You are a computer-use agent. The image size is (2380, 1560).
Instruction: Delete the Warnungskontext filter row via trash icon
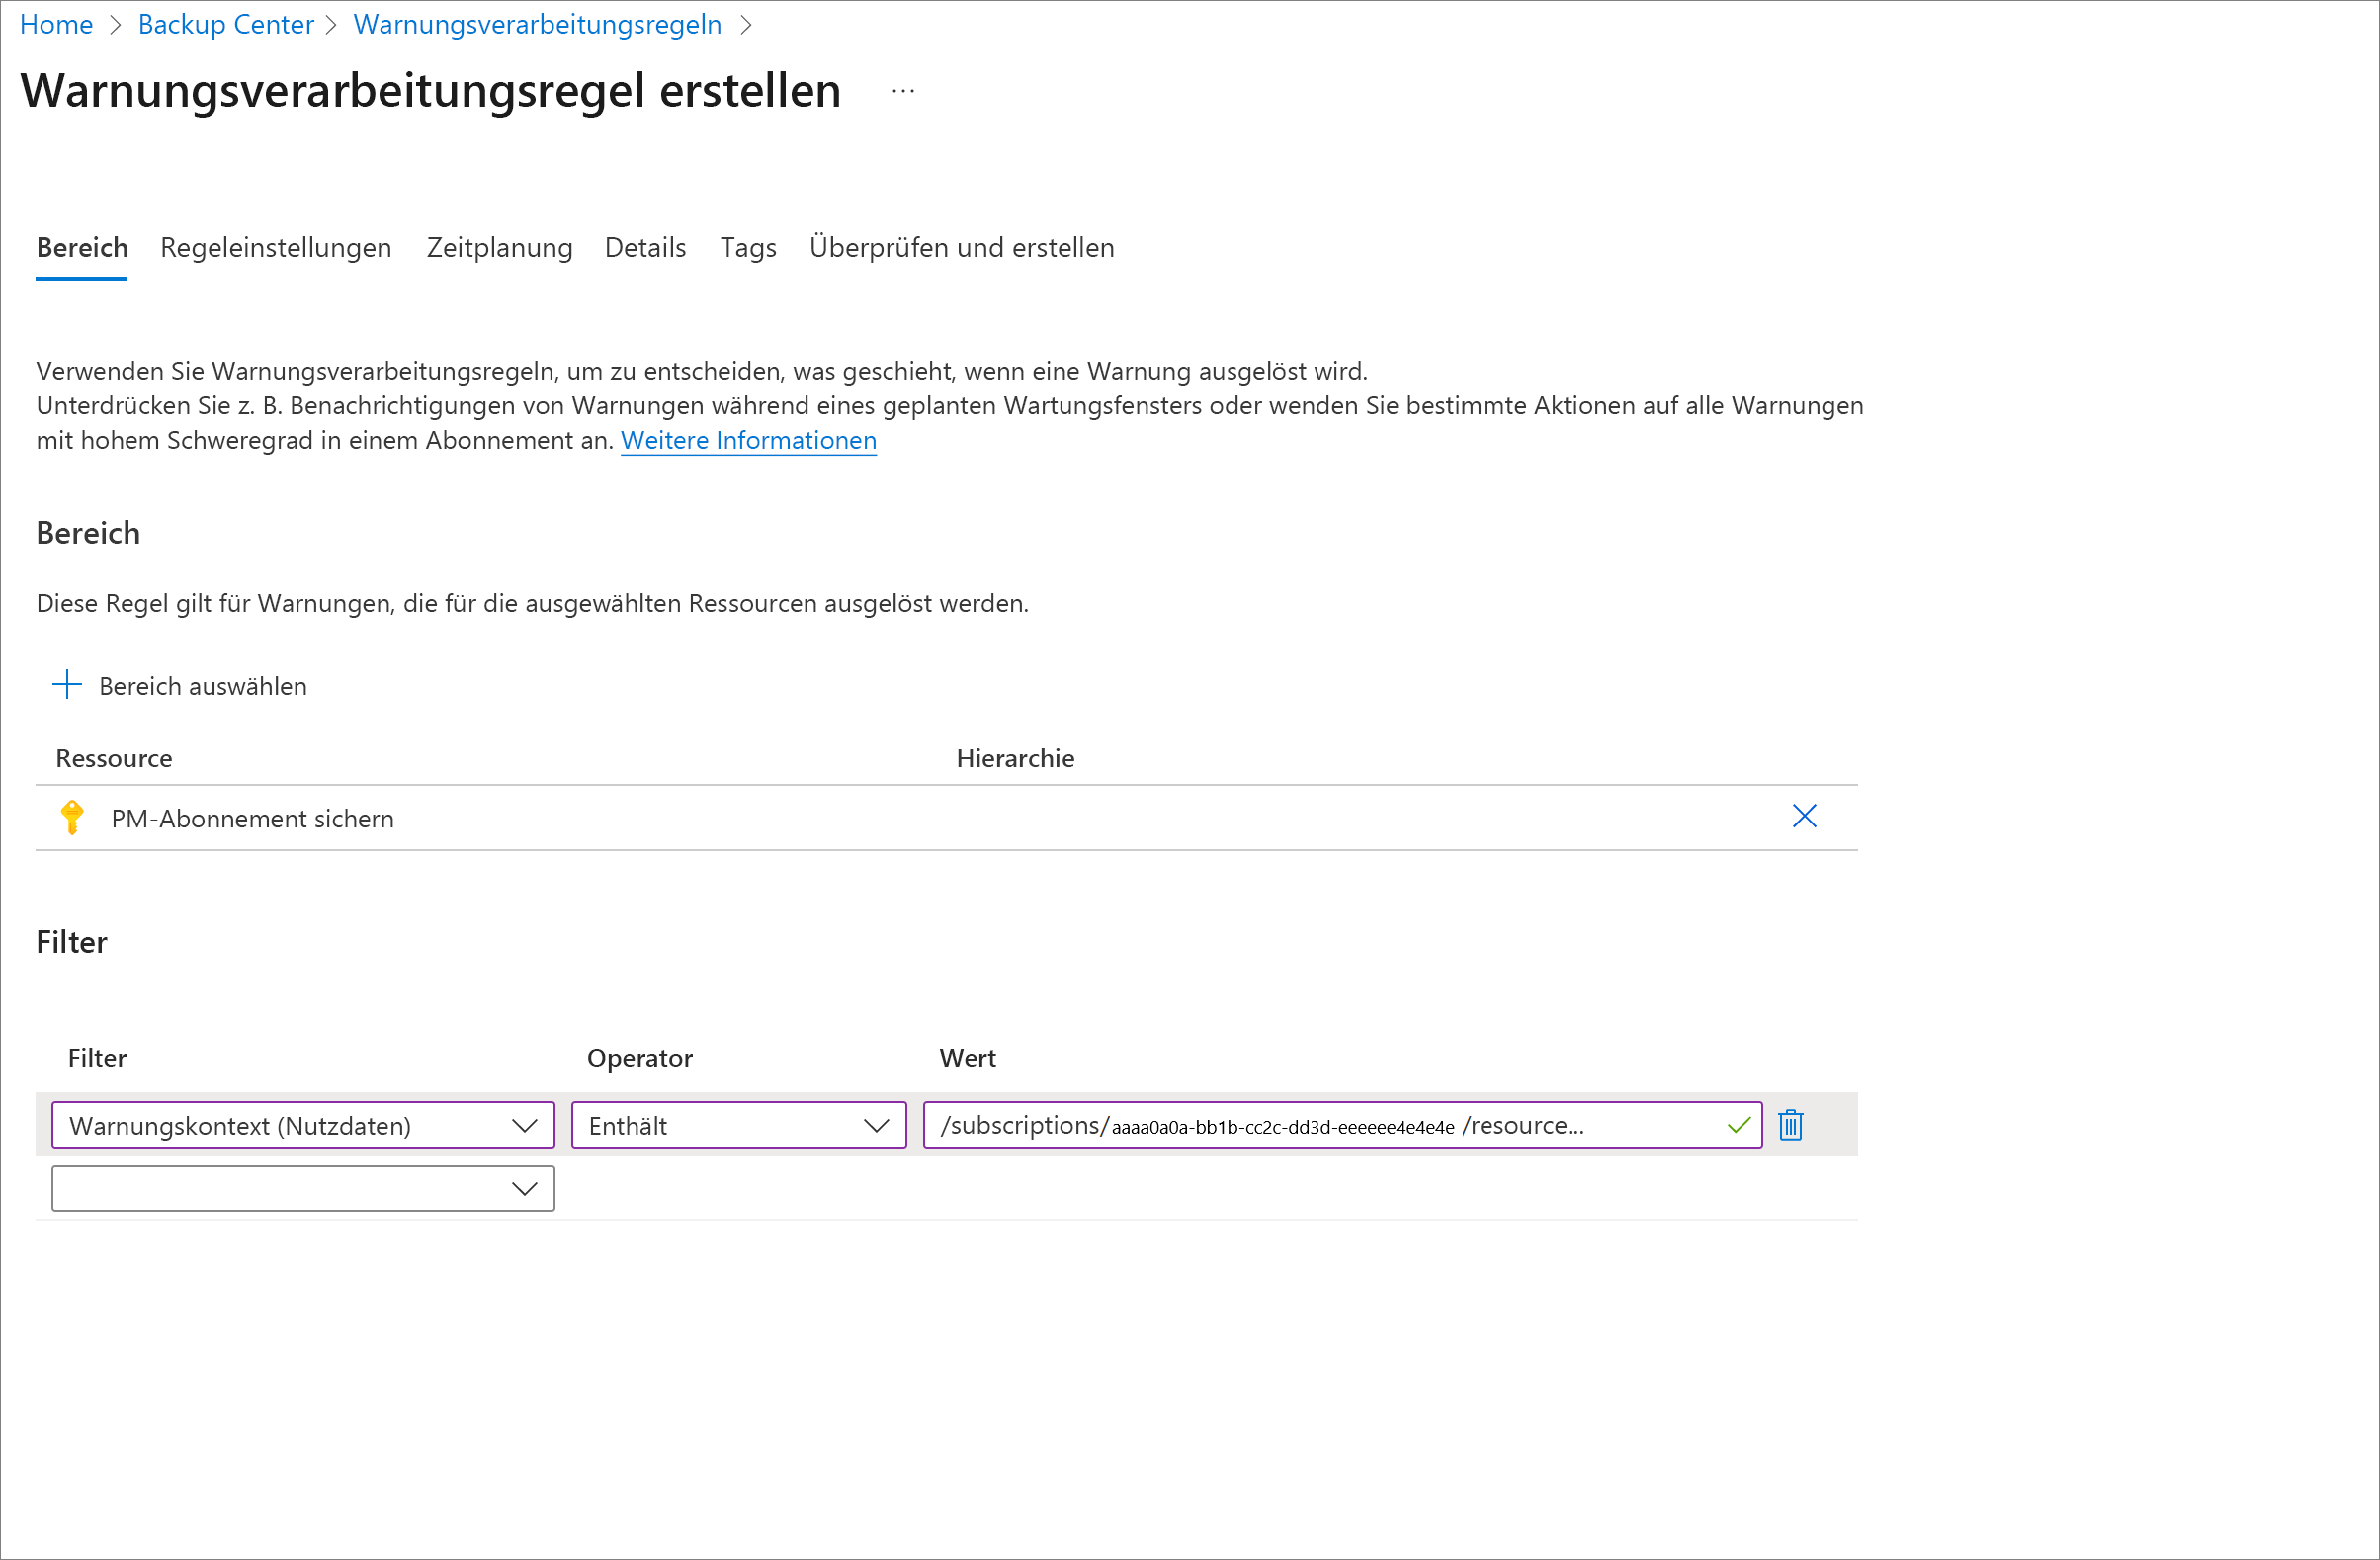coord(1790,1125)
